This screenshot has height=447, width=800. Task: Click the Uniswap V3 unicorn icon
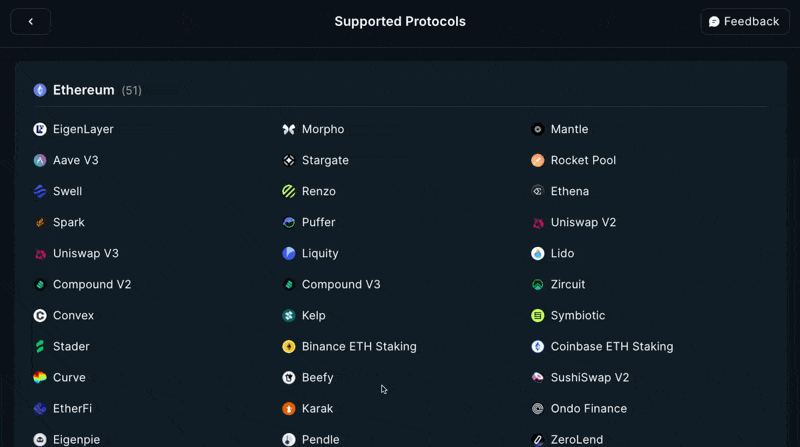coord(40,254)
